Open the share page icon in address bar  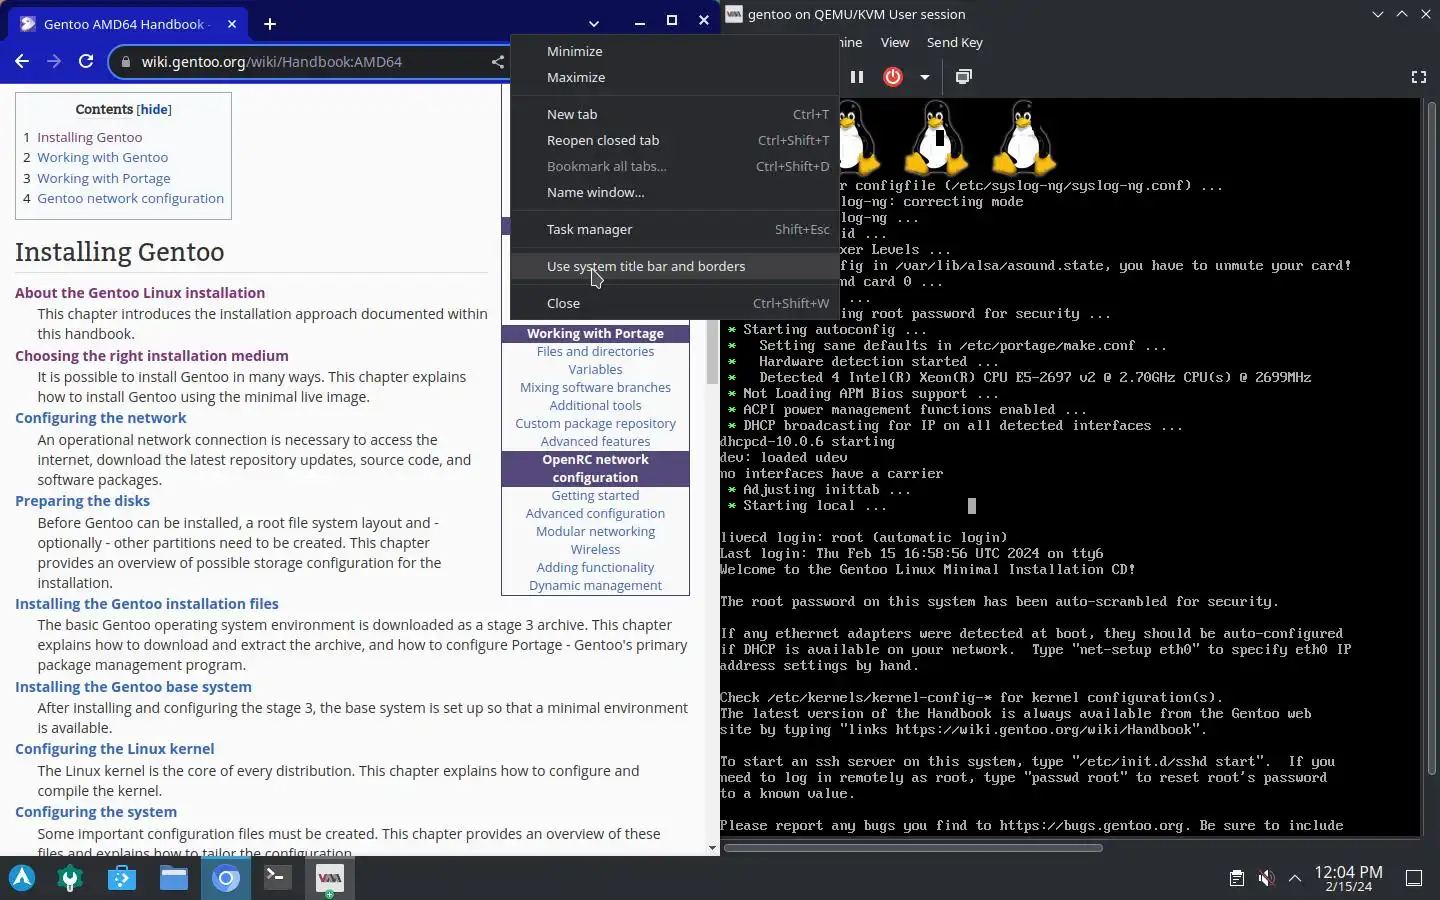pyautogui.click(x=497, y=61)
